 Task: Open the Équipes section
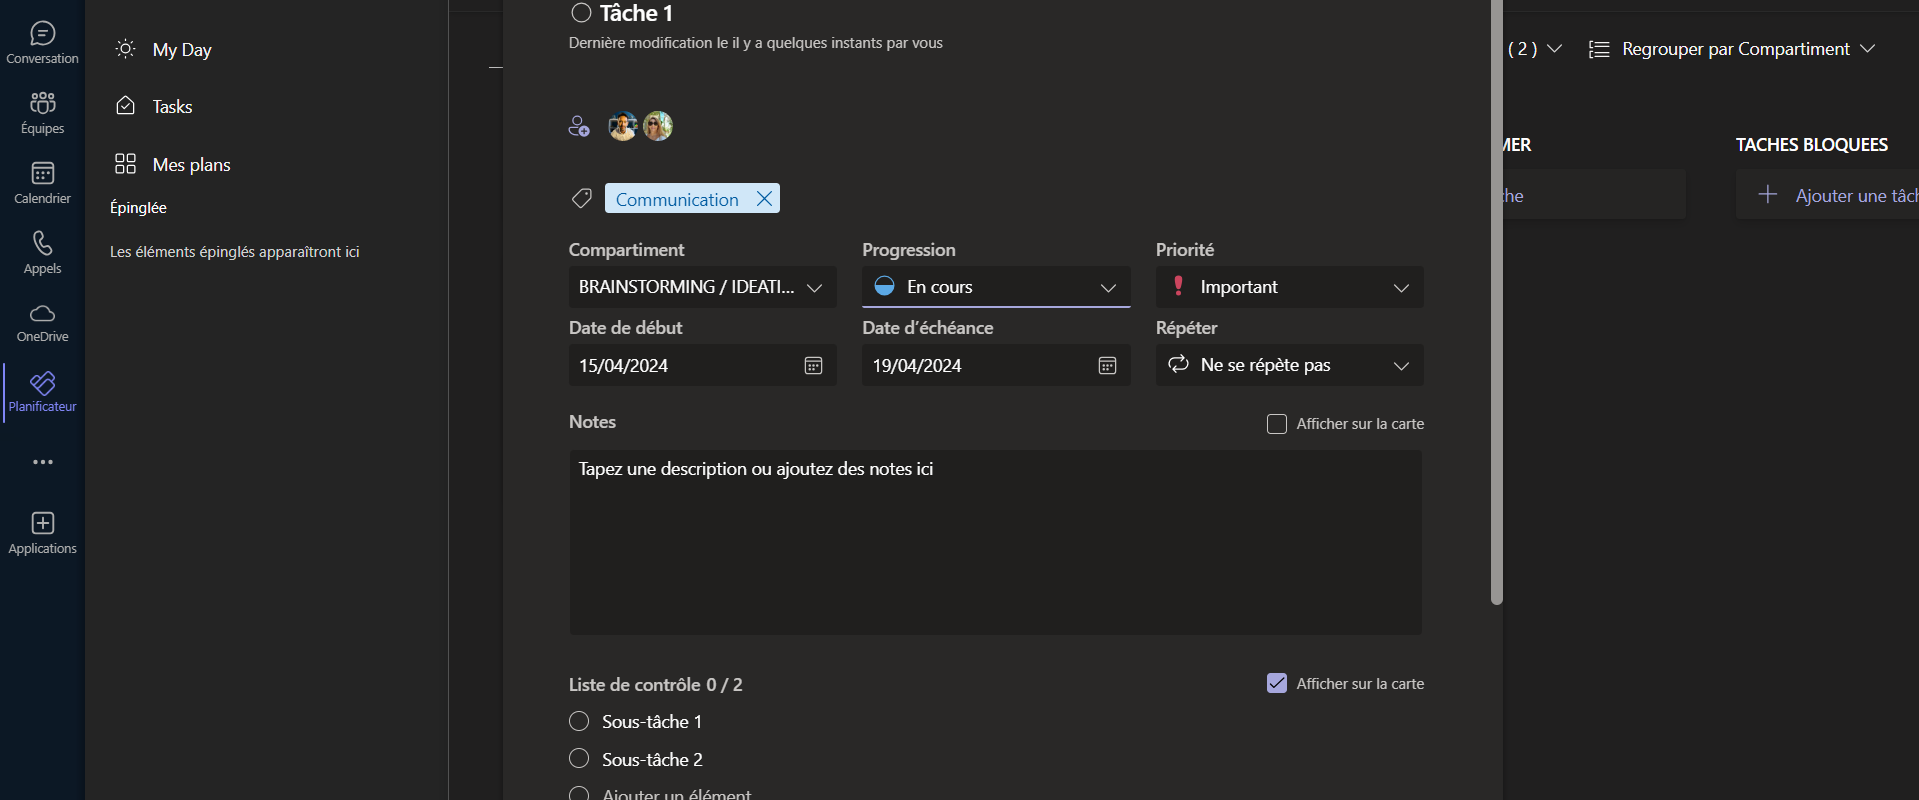42,113
